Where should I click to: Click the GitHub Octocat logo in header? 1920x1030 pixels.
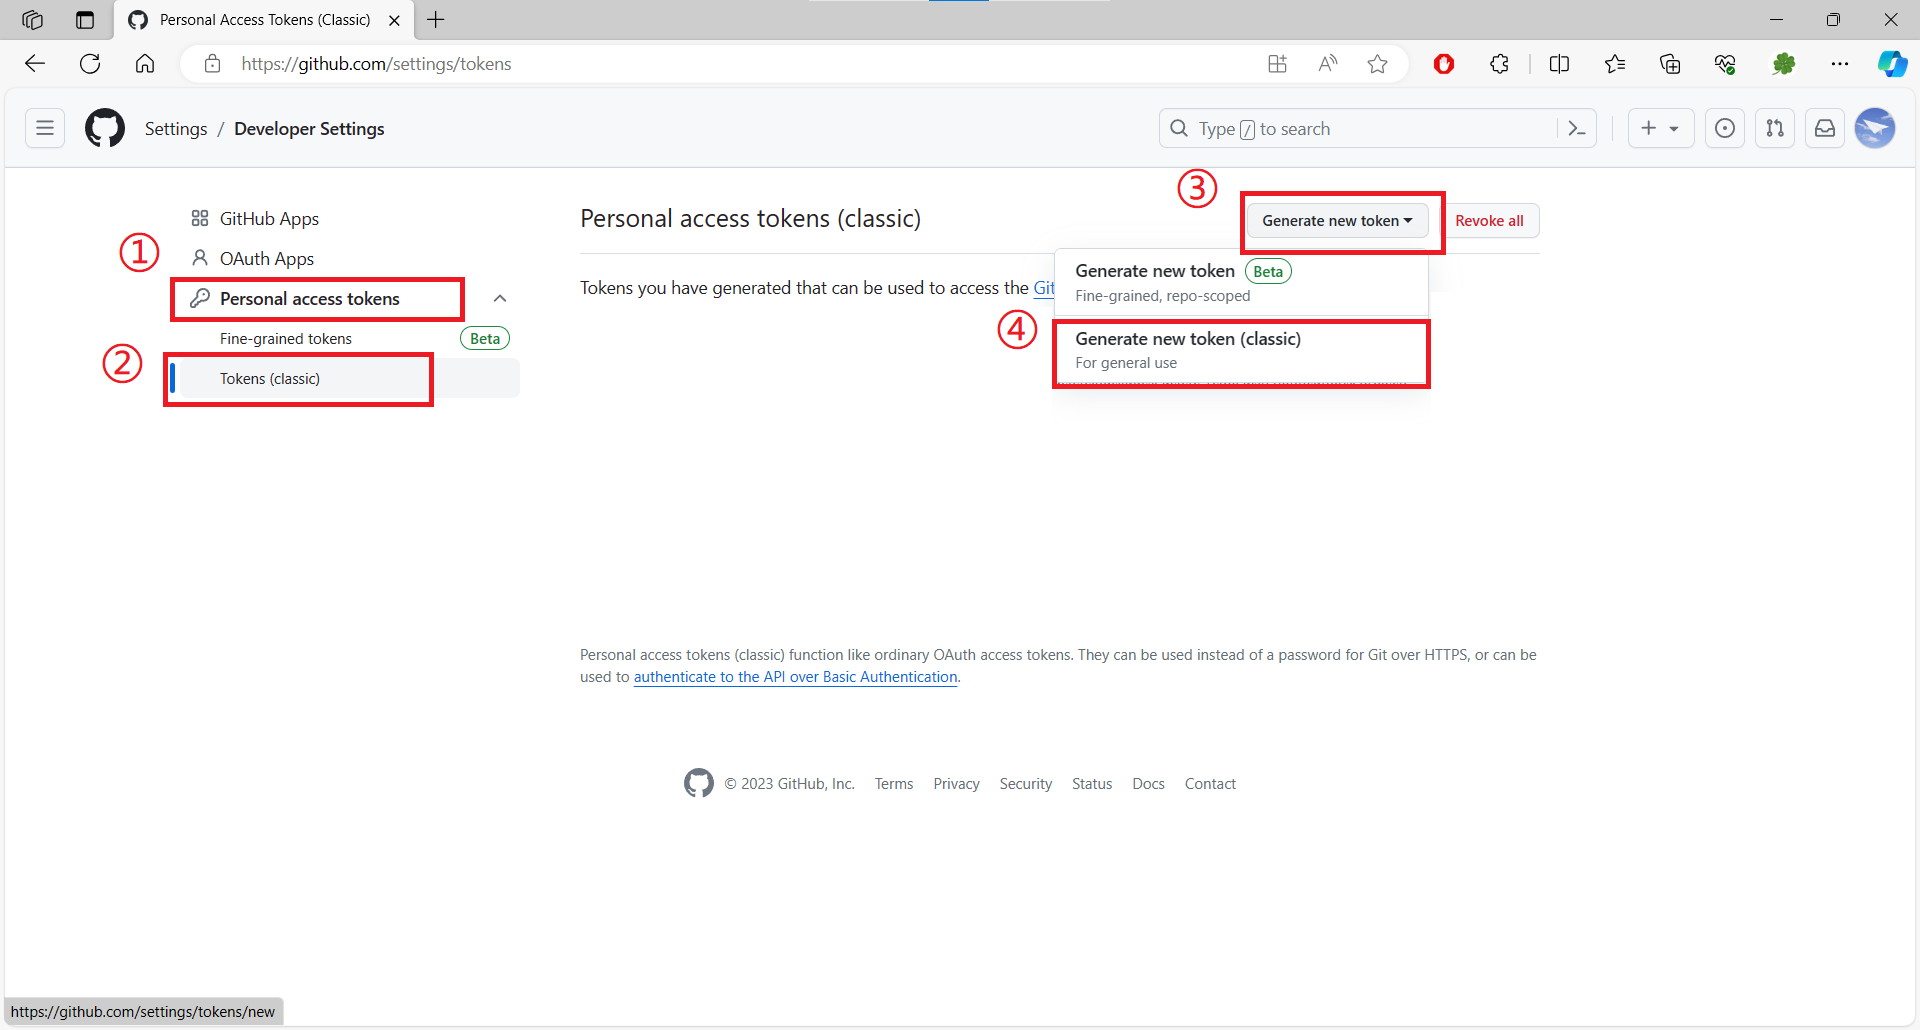coord(105,129)
